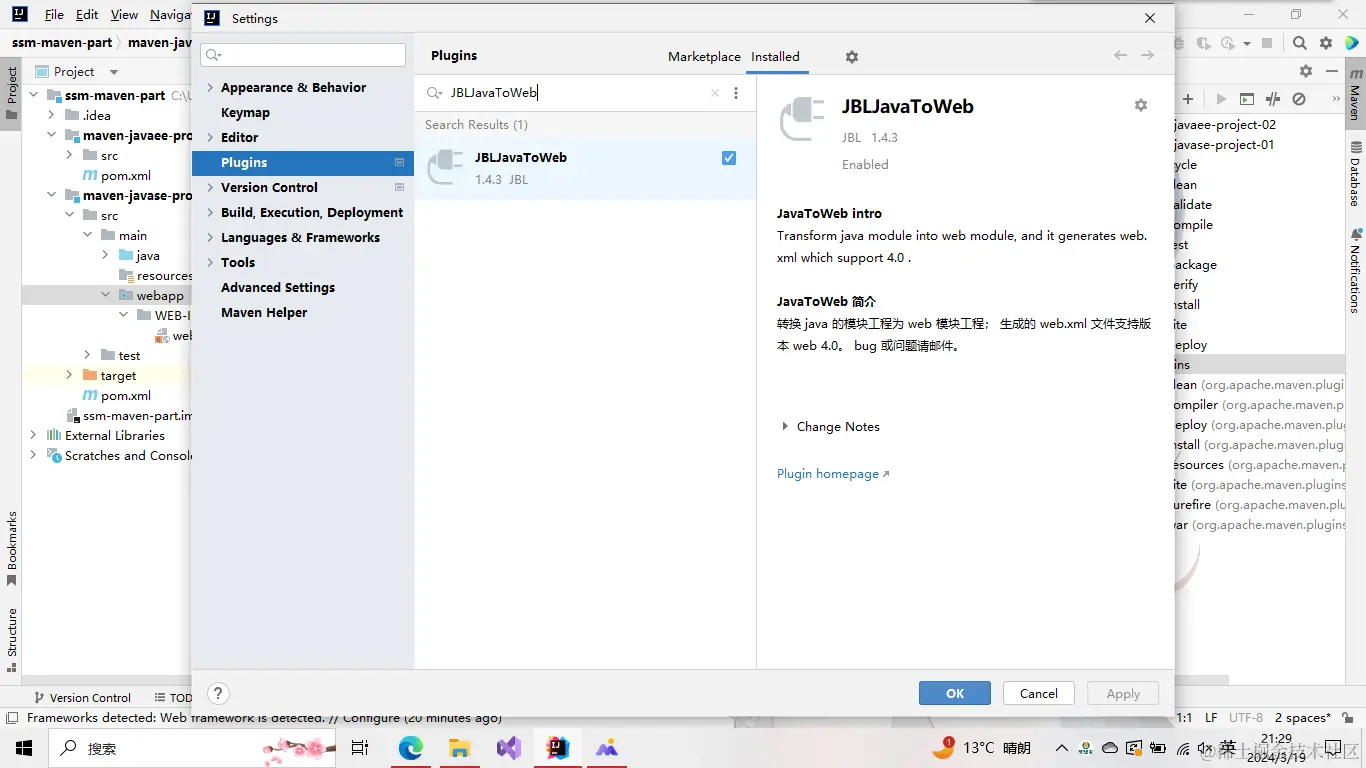Image resolution: width=1366 pixels, height=768 pixels.
Task: Expand Appearance & Behavior settings group
Action: pyautogui.click(x=210, y=88)
